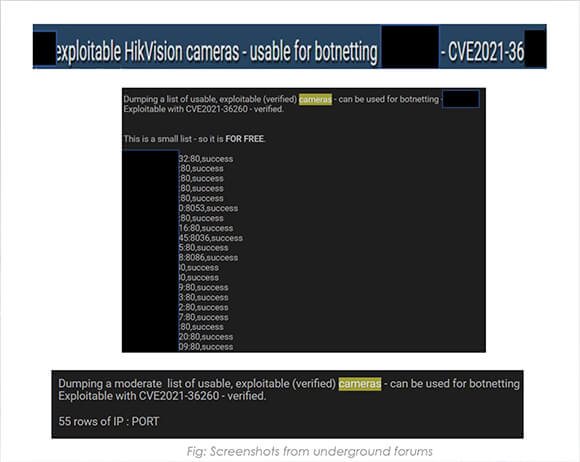Select the highlighted "cameras" word in the first post
This screenshot has height=462, width=580.
pyautogui.click(x=315, y=99)
